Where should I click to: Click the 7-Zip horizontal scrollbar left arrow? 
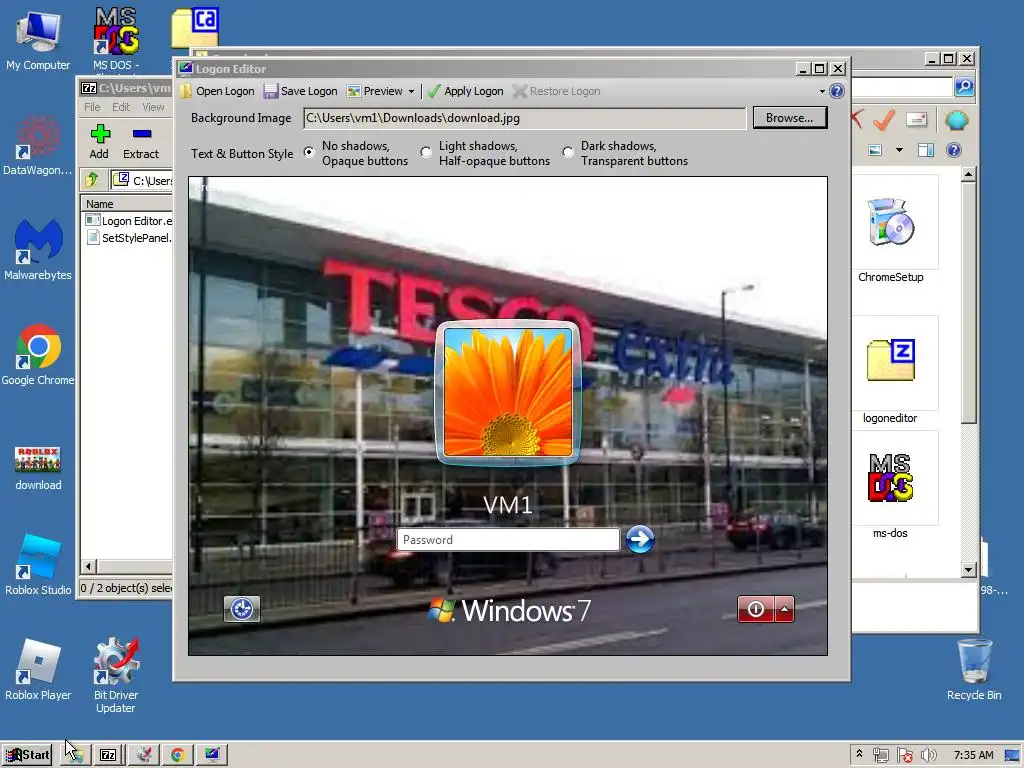tap(89, 566)
